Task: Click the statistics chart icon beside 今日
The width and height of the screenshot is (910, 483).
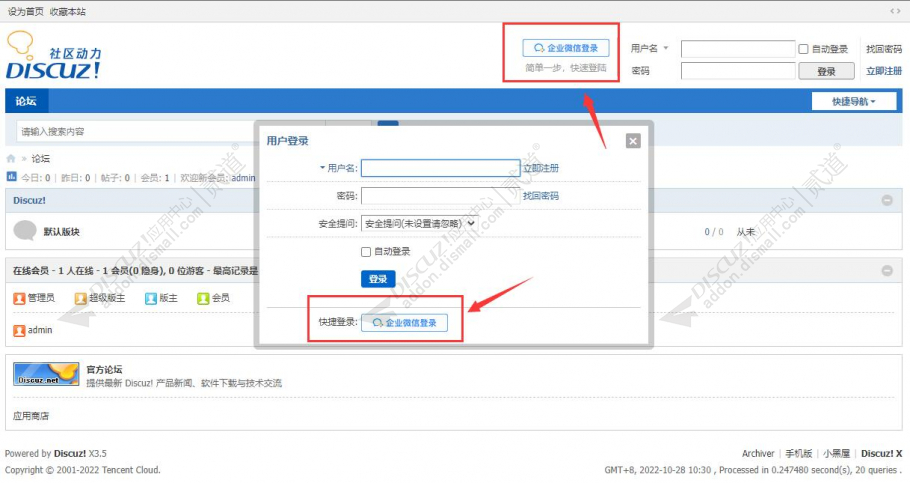Action: 11,176
